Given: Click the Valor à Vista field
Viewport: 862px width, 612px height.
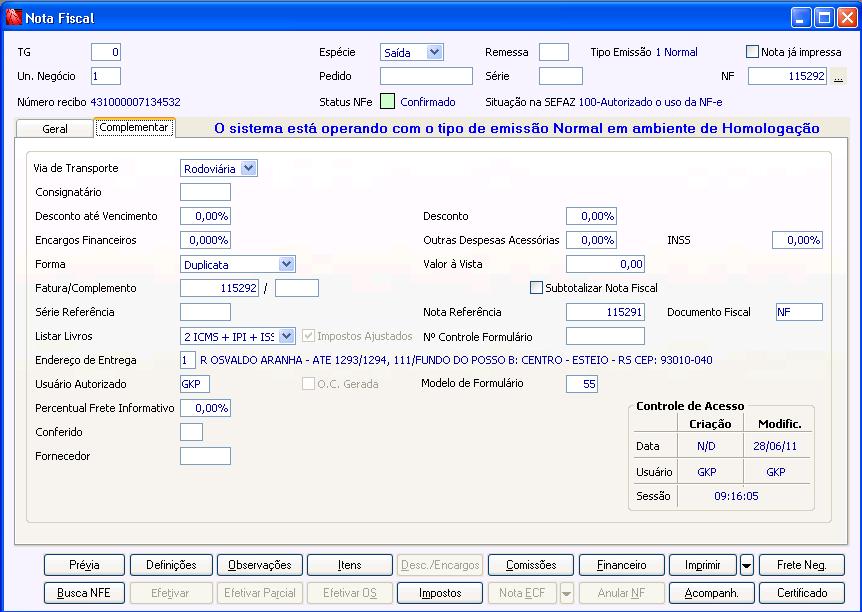Looking at the screenshot, I should pyautogui.click(x=605, y=264).
